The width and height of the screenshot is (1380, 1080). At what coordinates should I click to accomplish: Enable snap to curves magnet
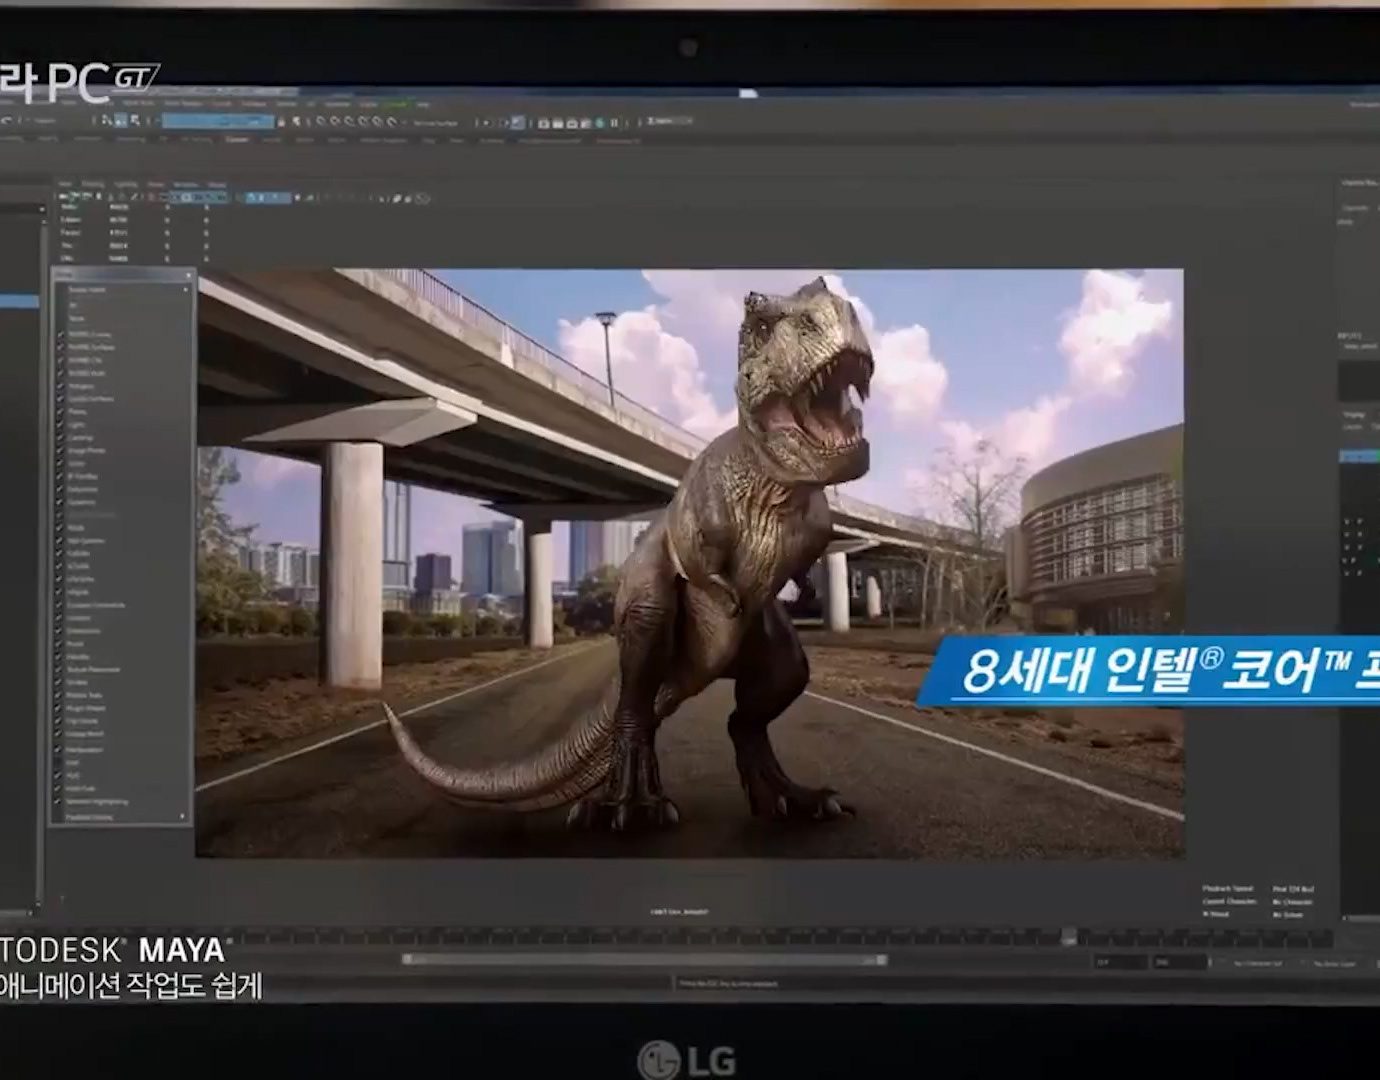point(335,121)
